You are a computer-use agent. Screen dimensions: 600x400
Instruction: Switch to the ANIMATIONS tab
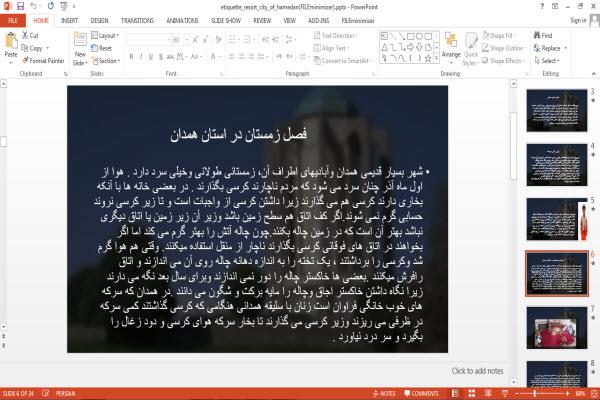[182, 21]
